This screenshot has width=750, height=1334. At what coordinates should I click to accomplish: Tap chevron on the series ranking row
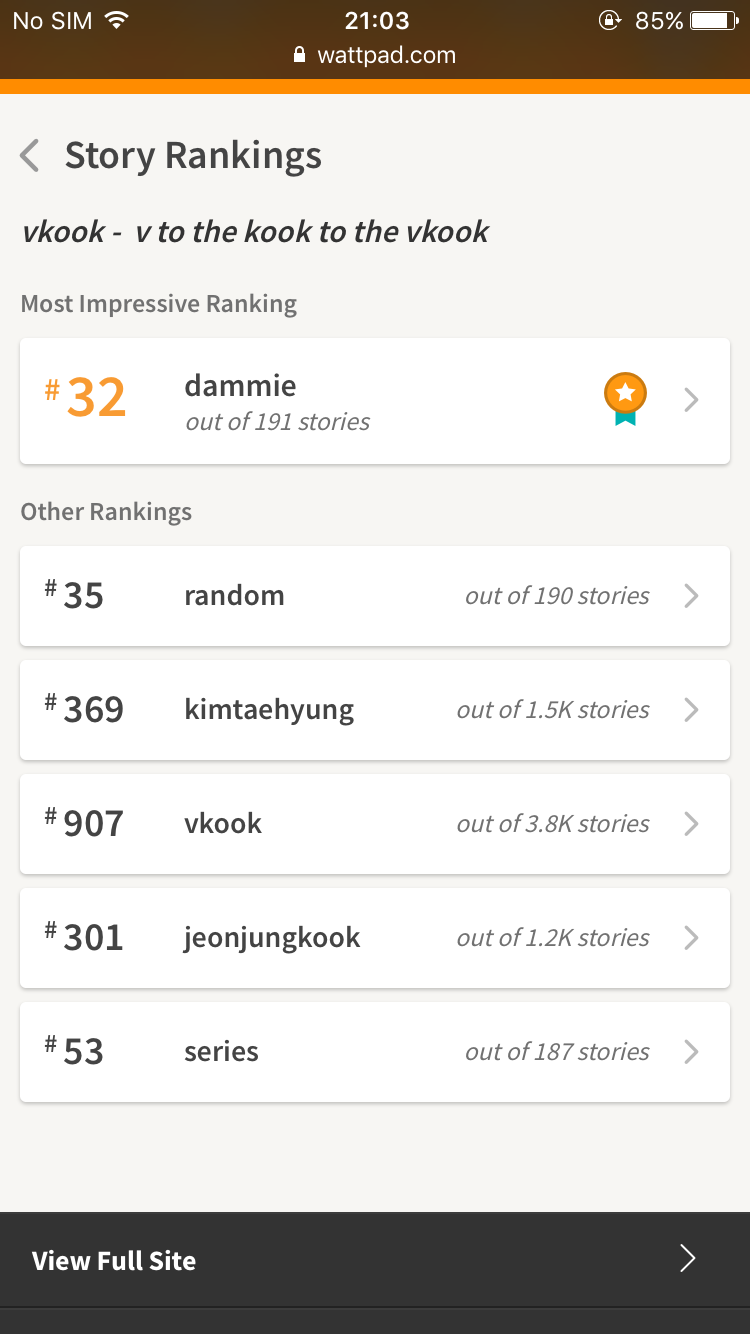tap(691, 1052)
